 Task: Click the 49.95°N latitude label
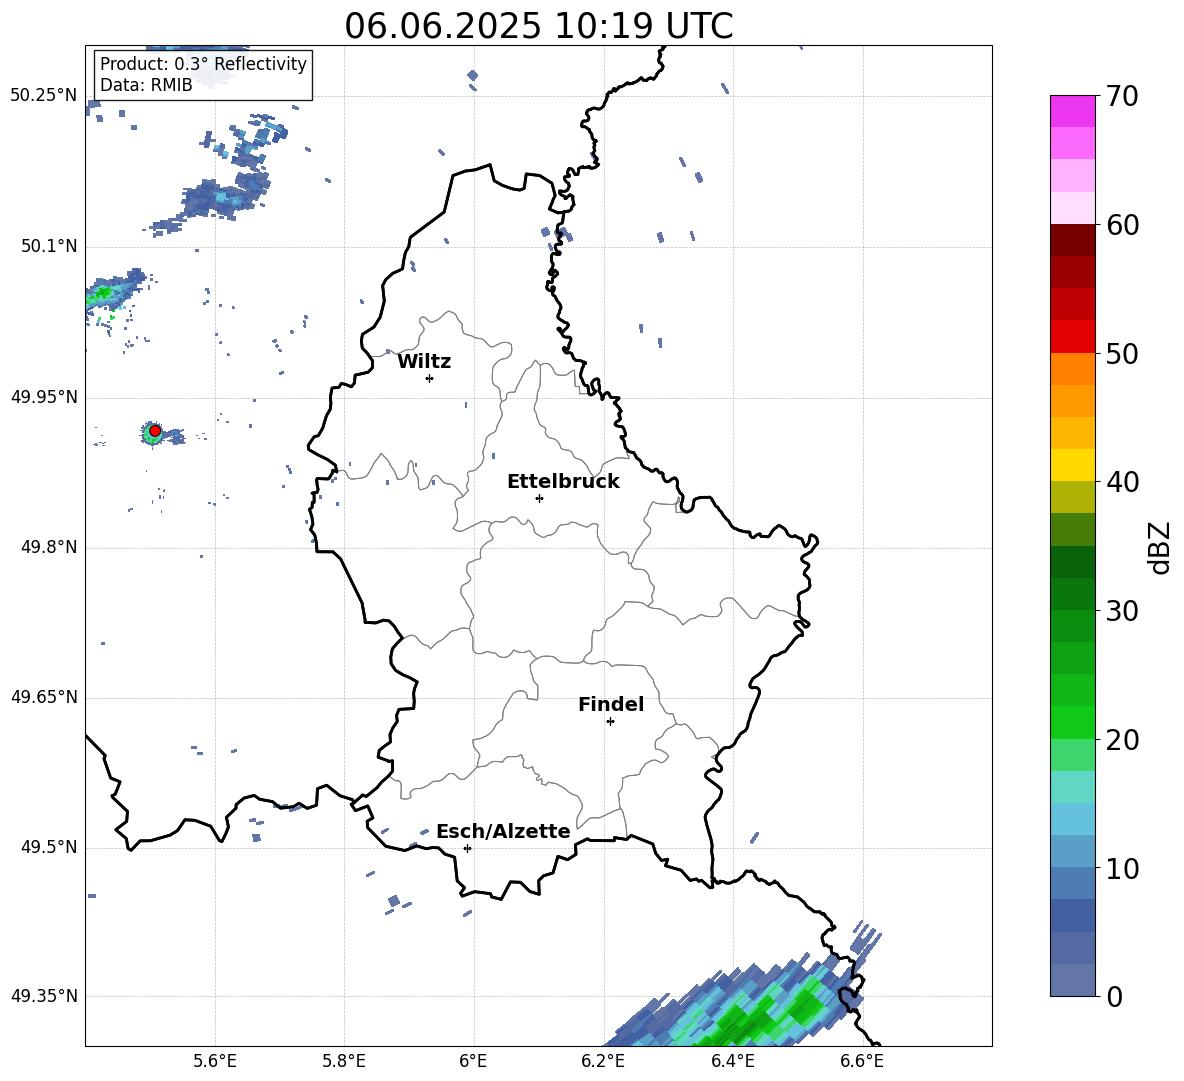click(x=44, y=397)
